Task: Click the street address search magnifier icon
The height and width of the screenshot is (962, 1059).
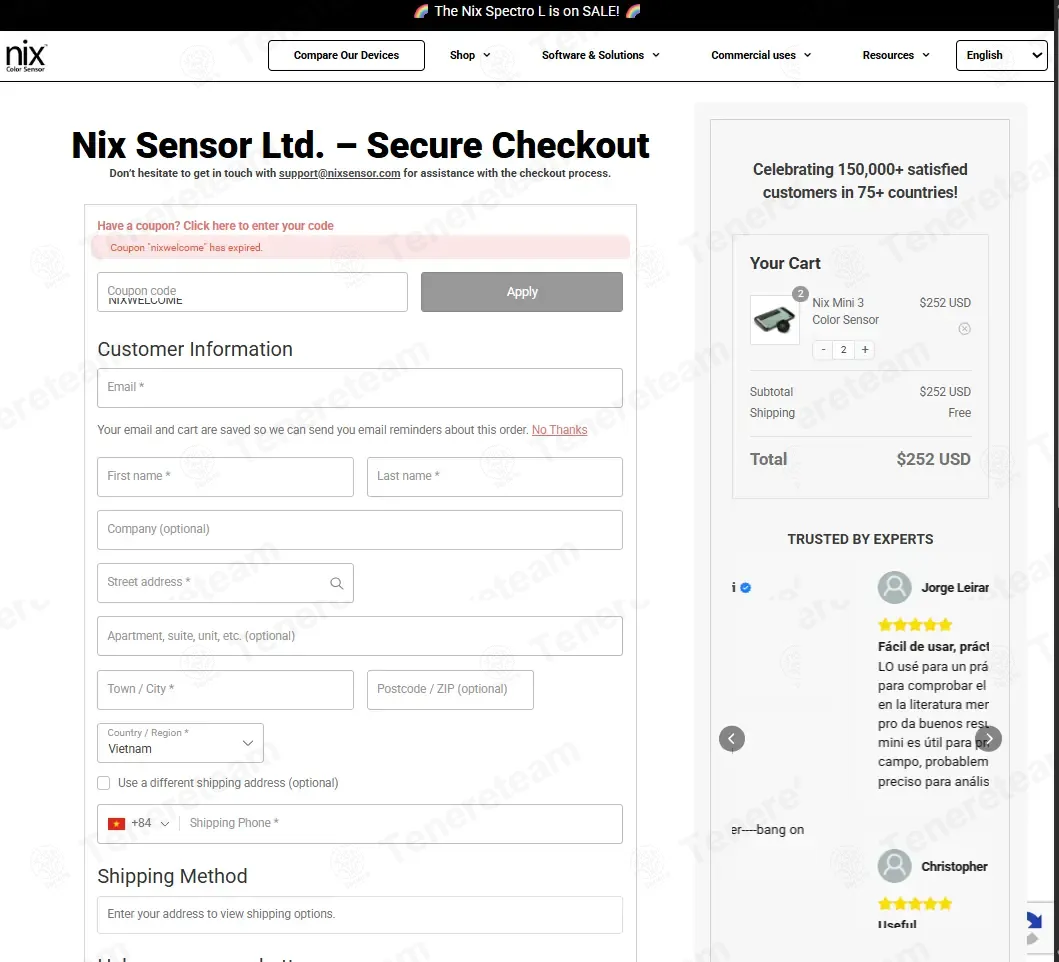Action: coord(336,583)
